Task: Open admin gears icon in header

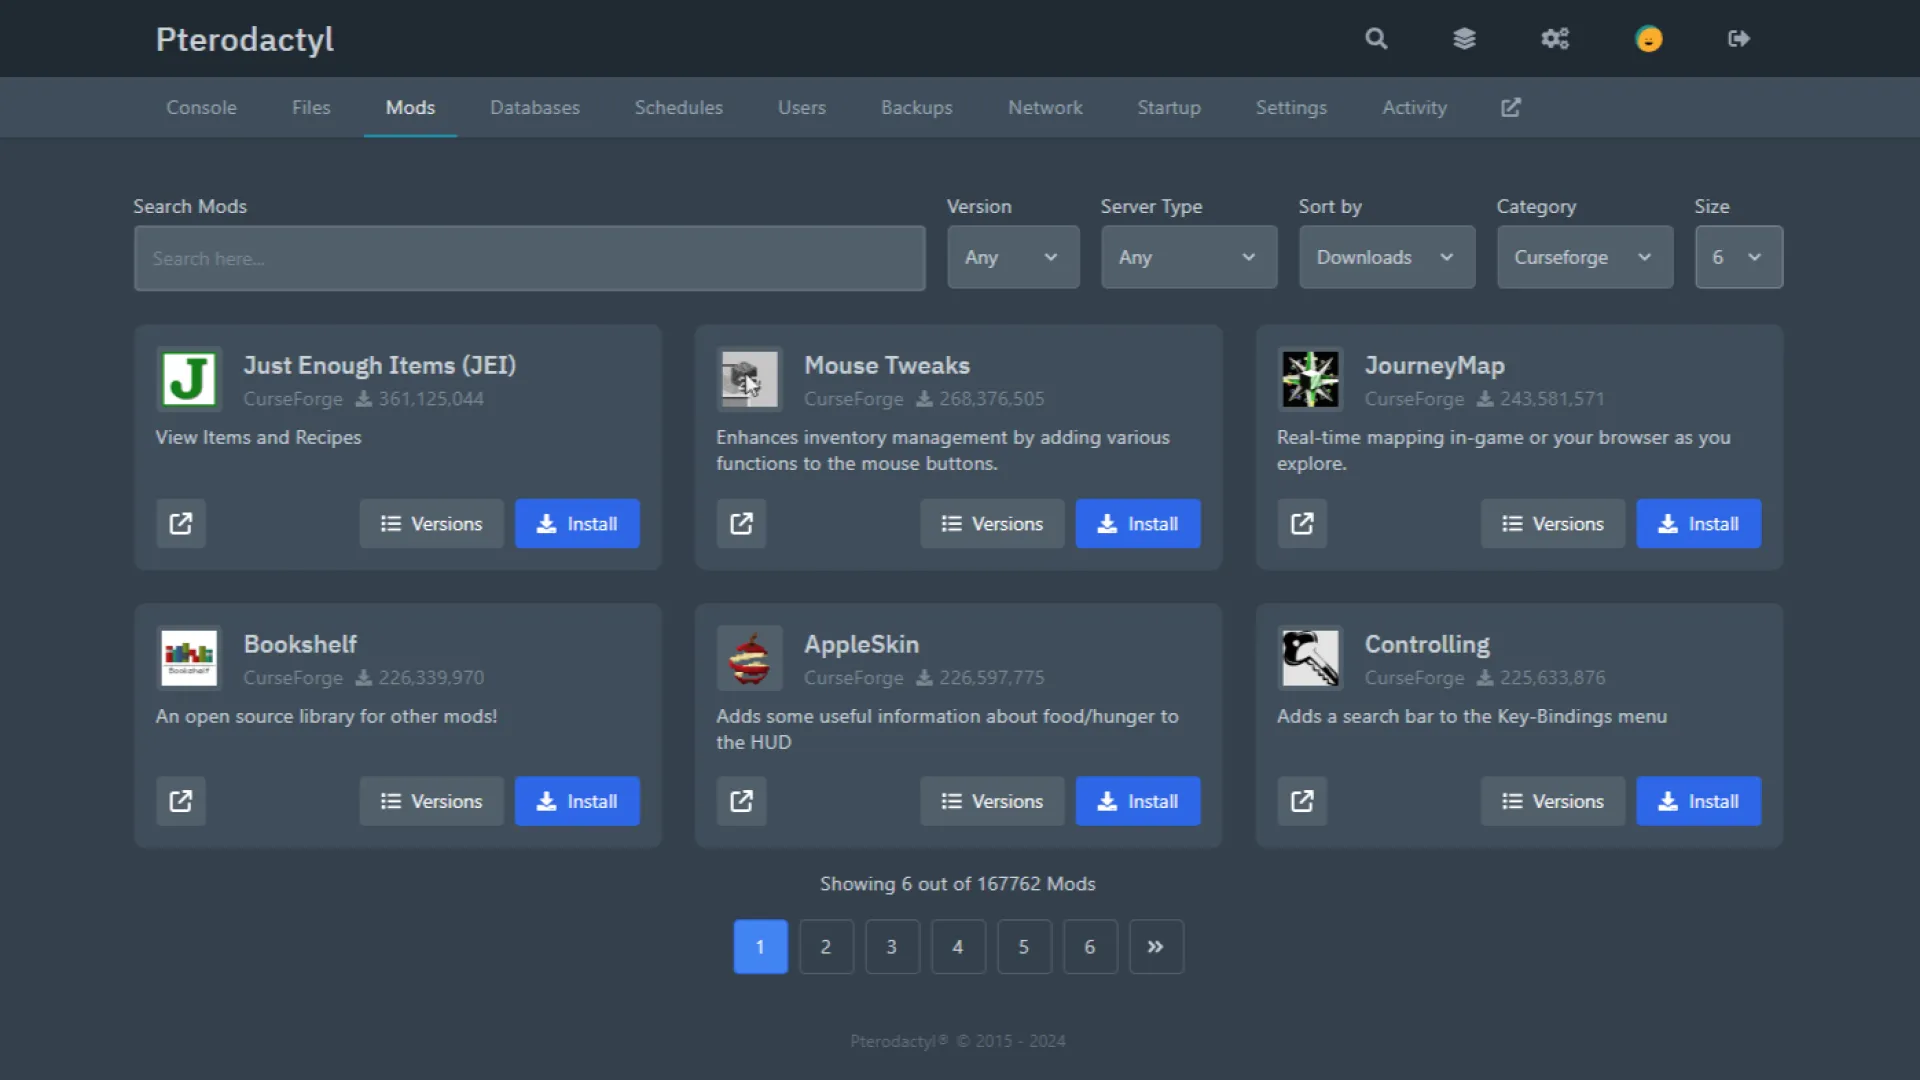Action: coord(1555,39)
